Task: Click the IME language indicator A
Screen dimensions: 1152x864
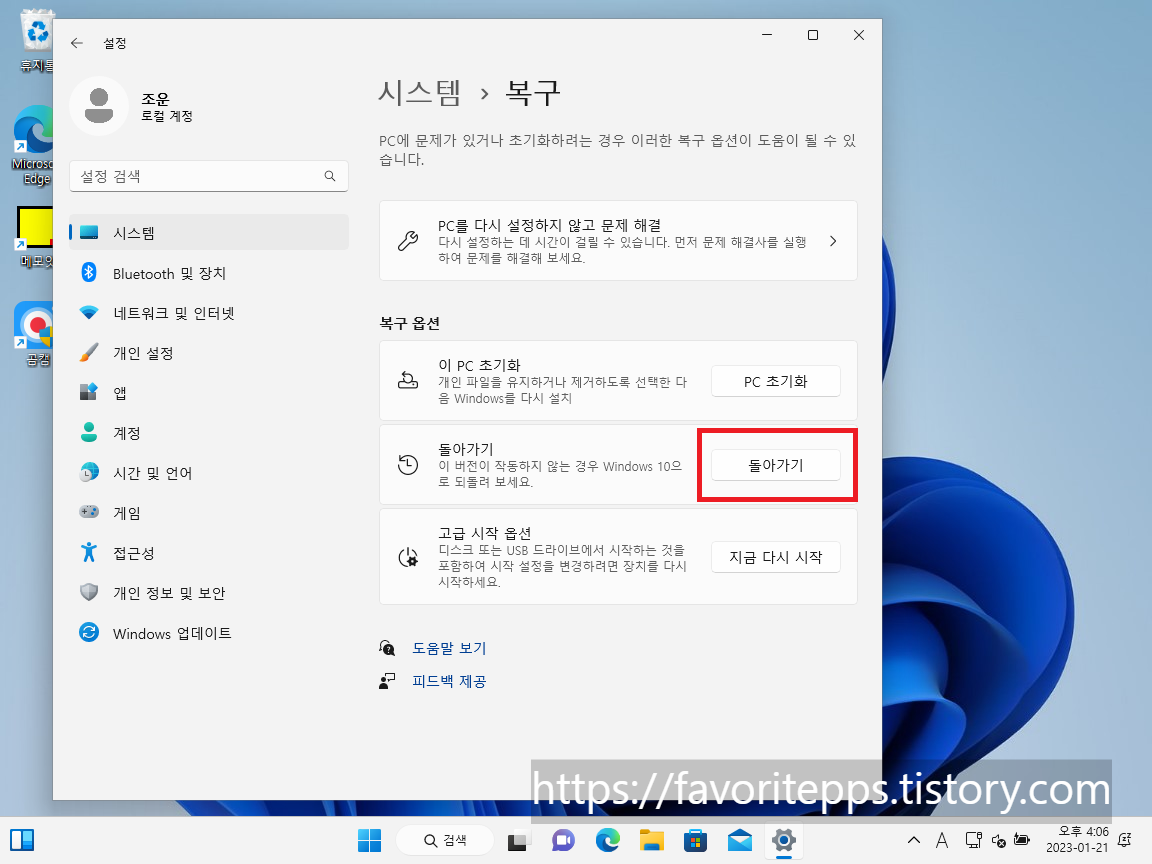Action: 942,840
